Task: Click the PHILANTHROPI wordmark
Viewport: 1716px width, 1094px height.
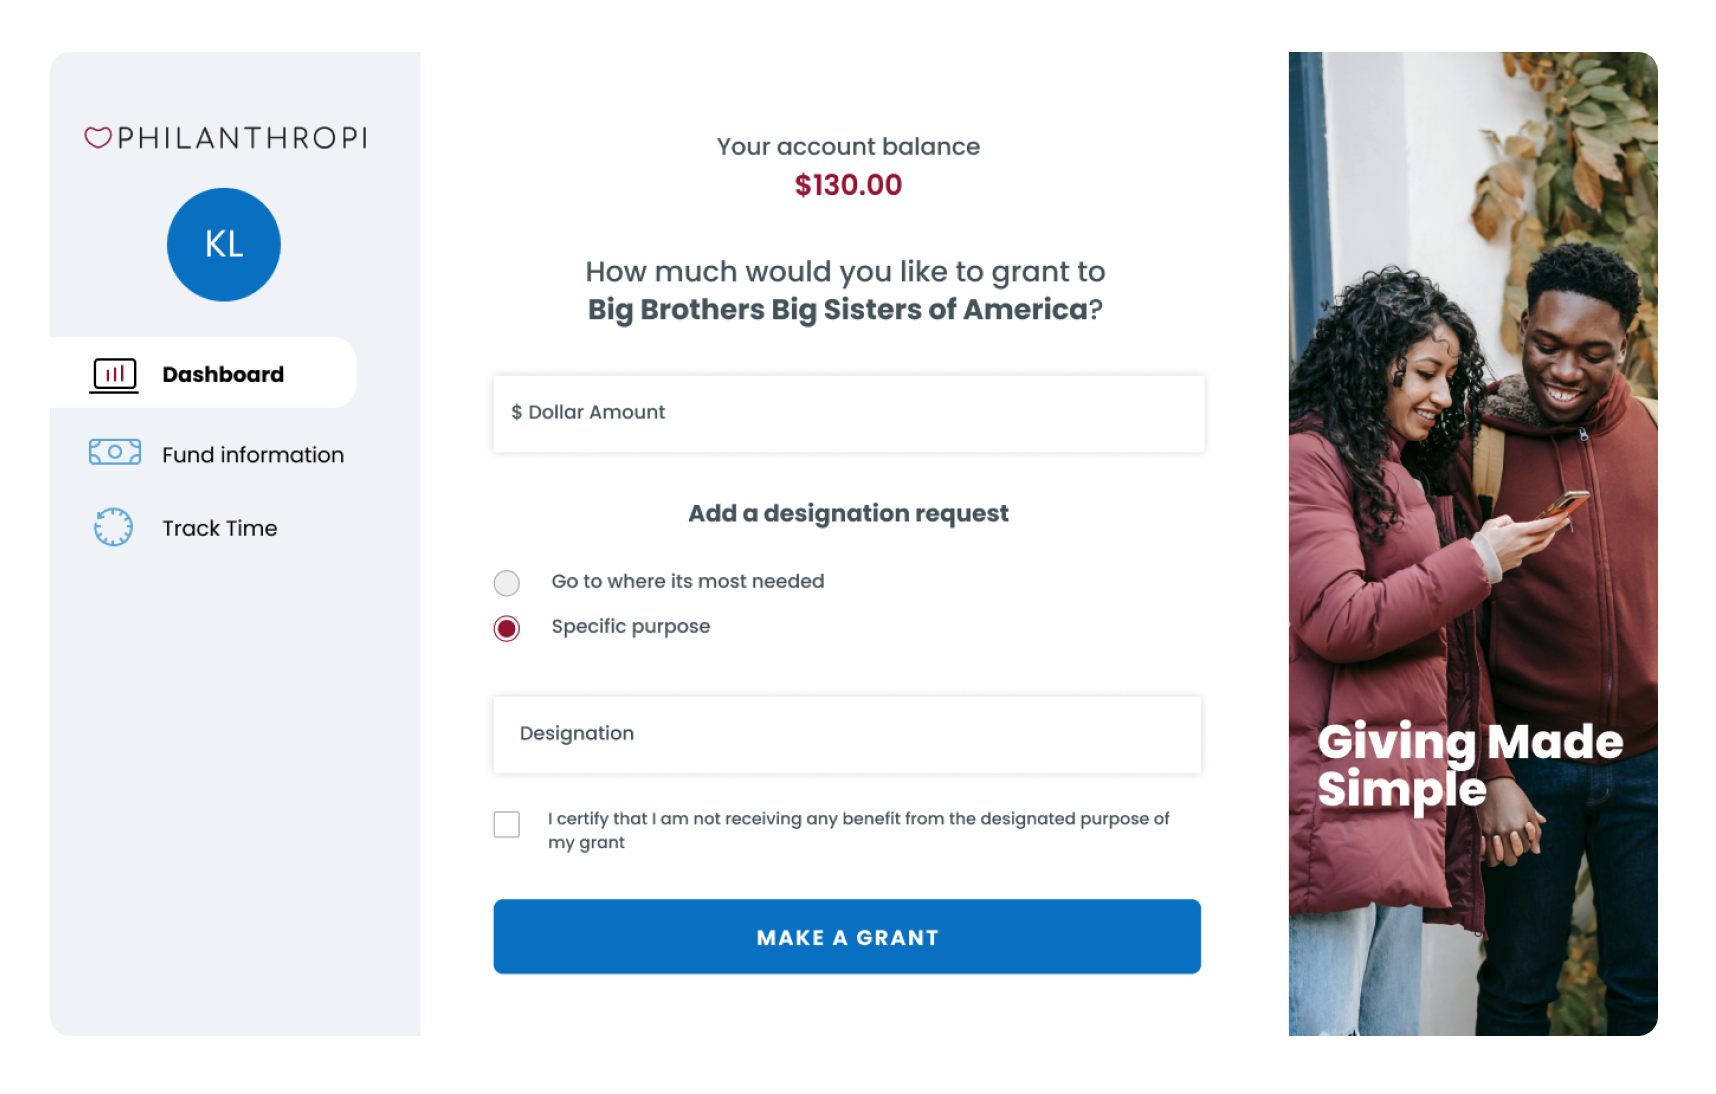Action: tap(242, 139)
